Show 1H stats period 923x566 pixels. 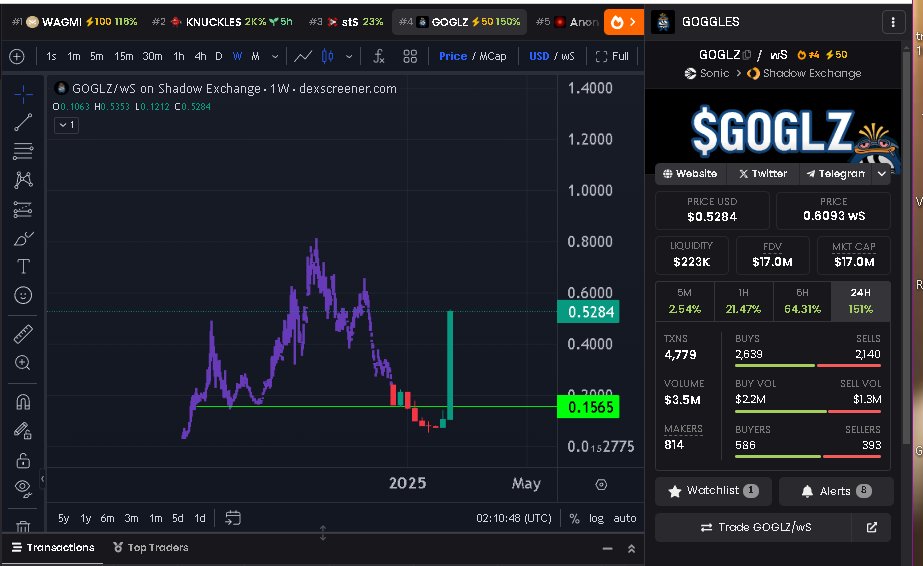click(x=743, y=301)
